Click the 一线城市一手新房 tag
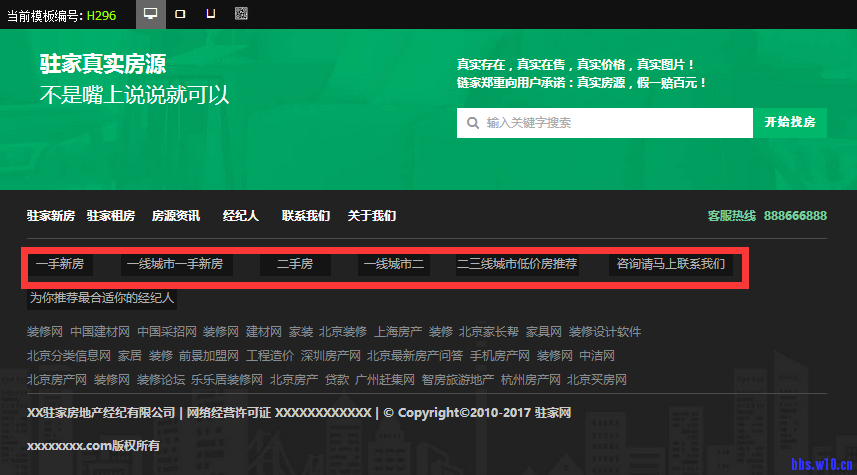 (174, 265)
